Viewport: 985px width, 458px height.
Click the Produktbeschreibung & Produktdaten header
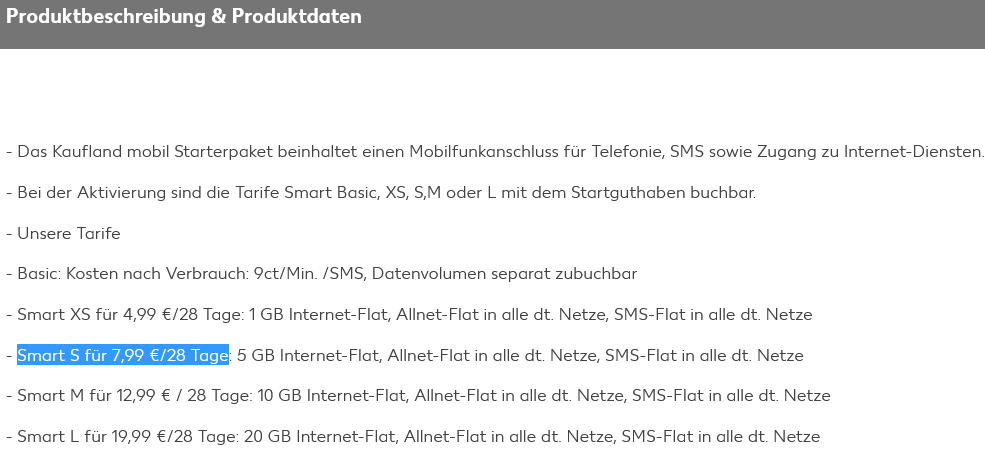click(x=183, y=16)
